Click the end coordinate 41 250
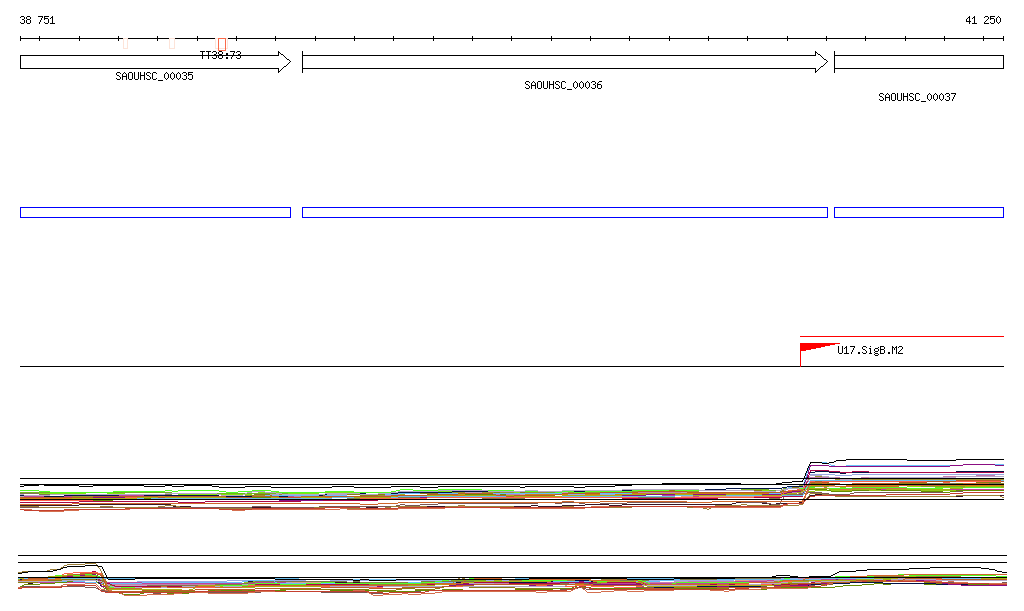The image size is (1024, 611). (x=983, y=20)
